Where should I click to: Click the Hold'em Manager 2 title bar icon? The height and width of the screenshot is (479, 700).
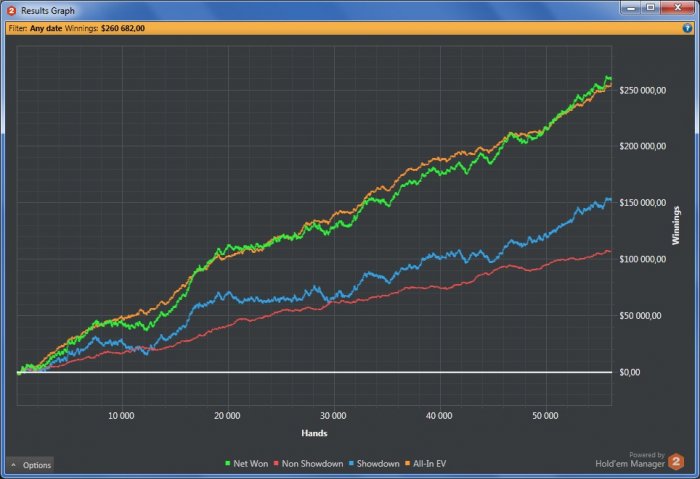12,10
